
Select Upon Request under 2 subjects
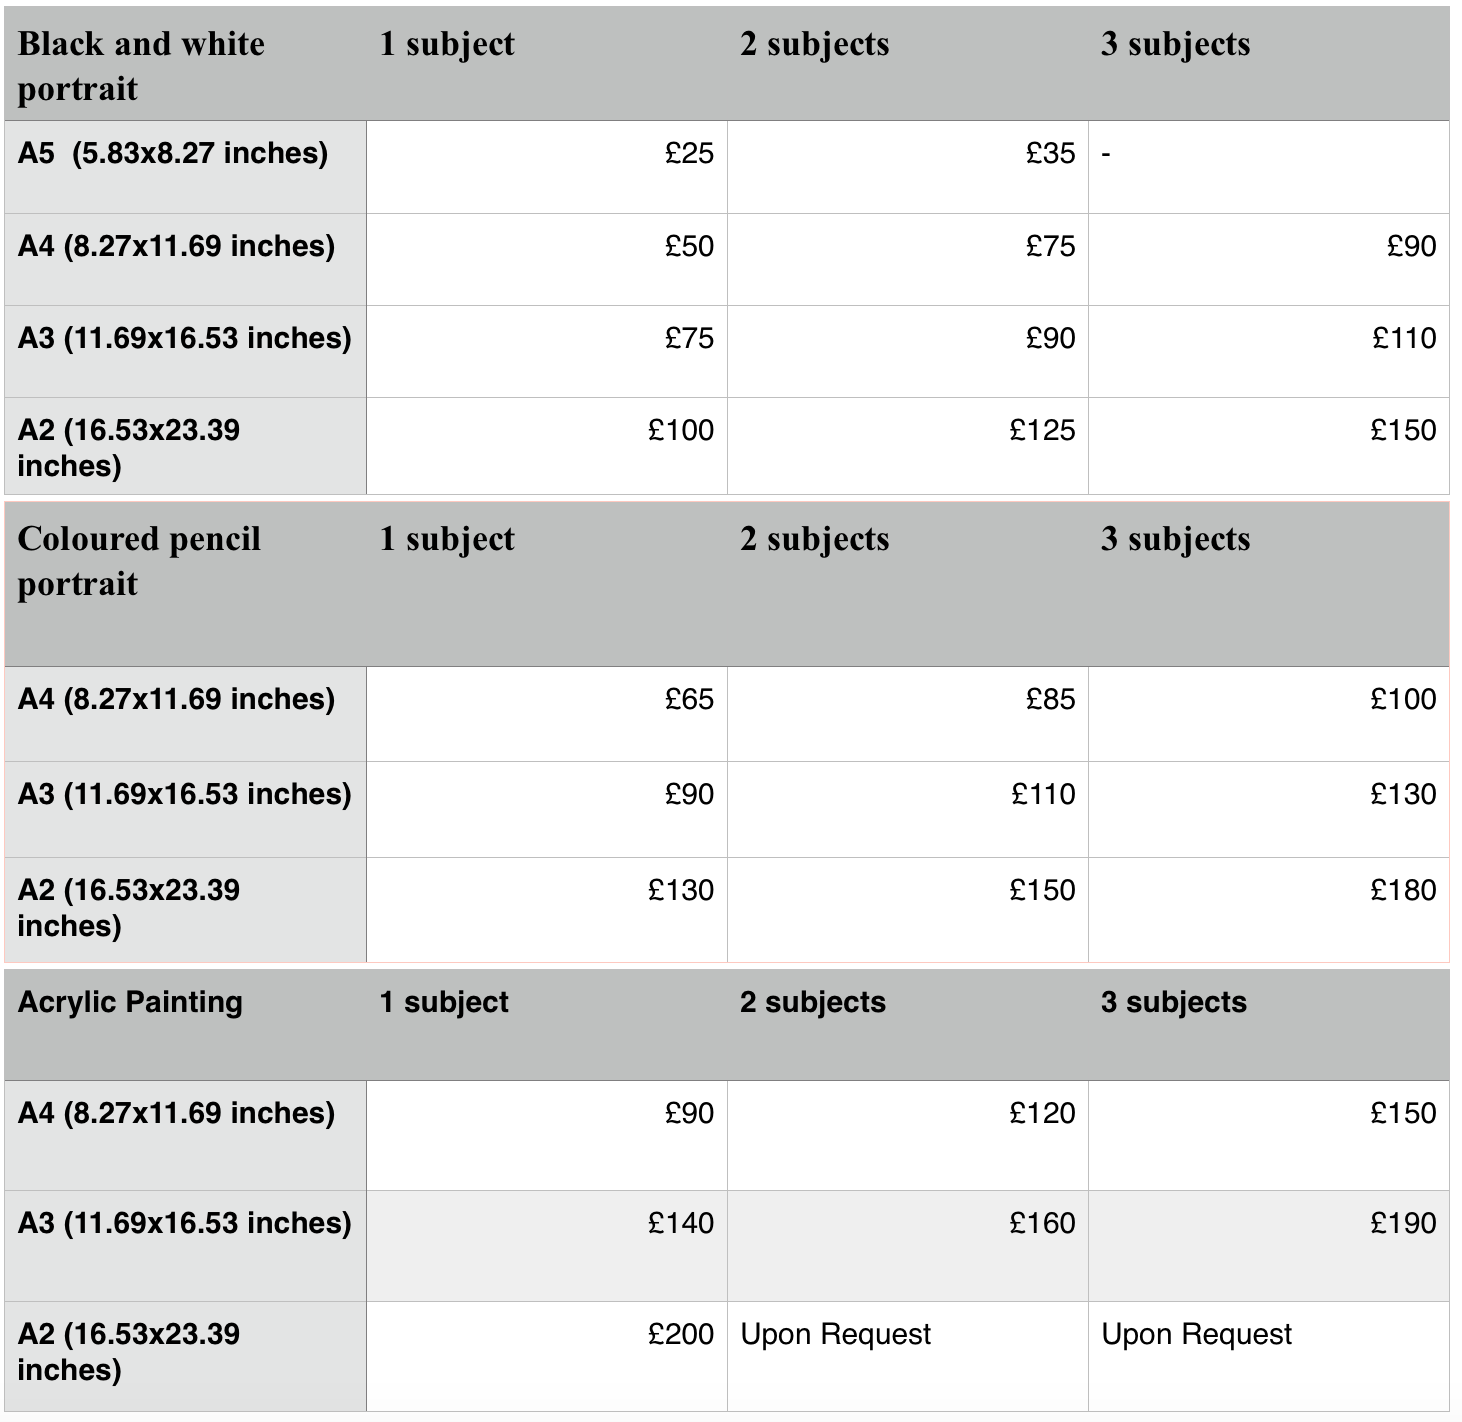tap(835, 1334)
